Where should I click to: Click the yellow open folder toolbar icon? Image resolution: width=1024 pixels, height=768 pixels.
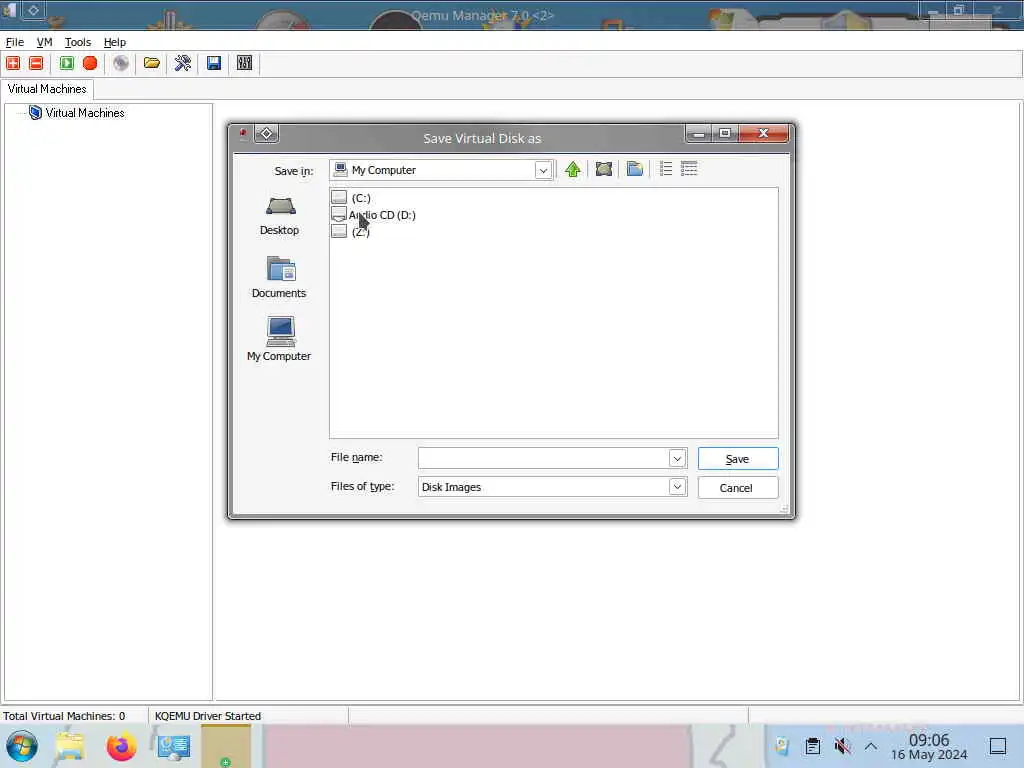pyautogui.click(x=152, y=63)
